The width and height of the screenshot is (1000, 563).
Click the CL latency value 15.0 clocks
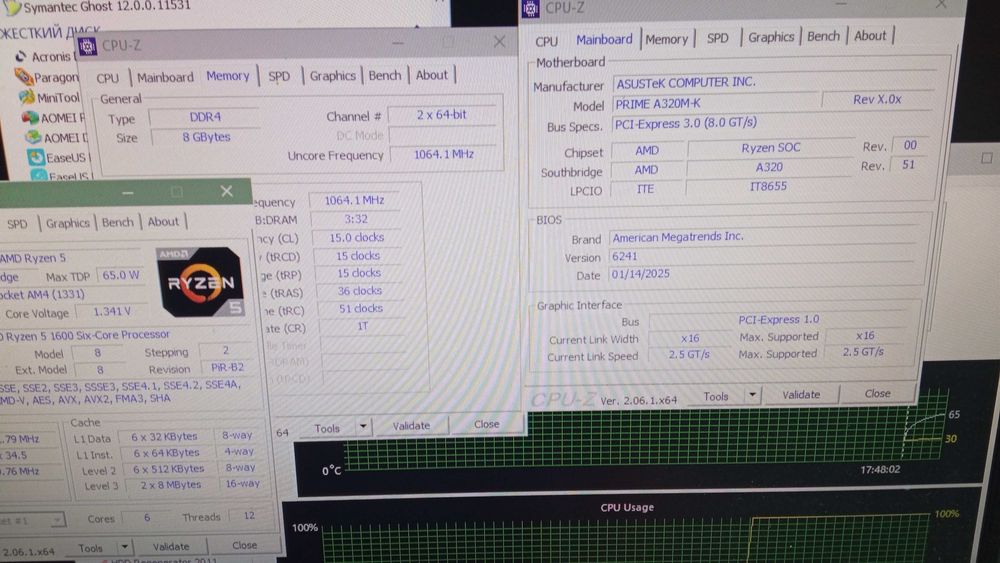coord(357,237)
